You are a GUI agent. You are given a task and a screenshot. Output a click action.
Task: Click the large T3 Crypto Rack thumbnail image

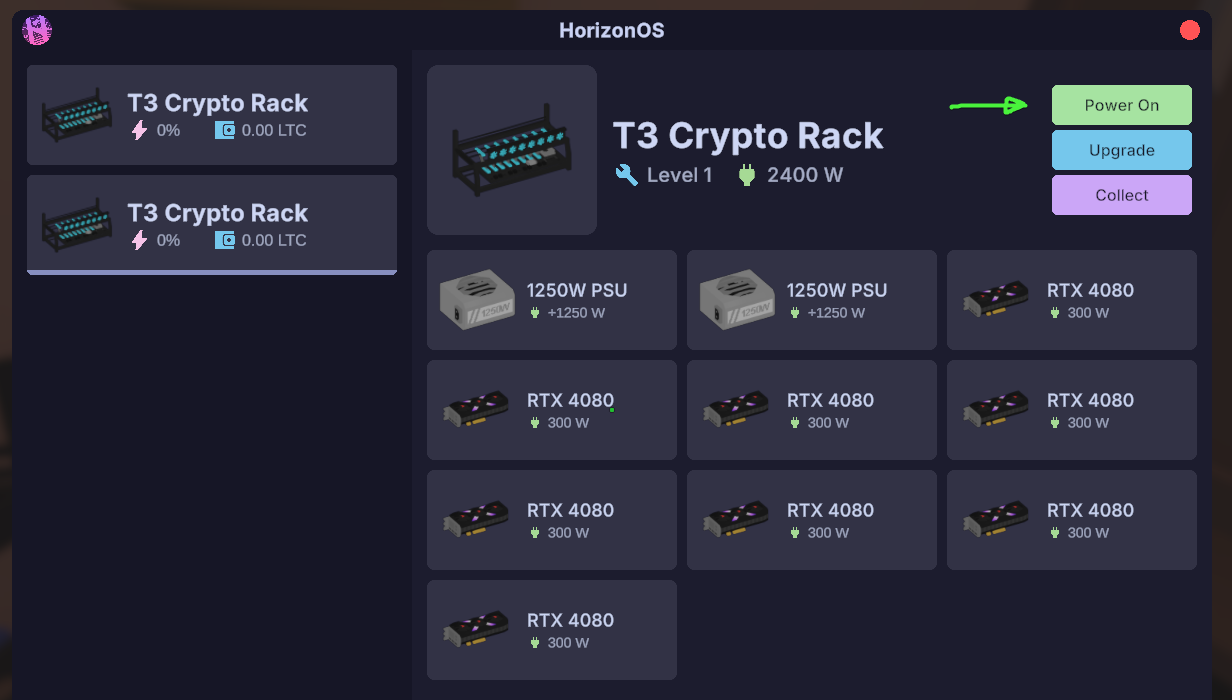[x=512, y=150]
